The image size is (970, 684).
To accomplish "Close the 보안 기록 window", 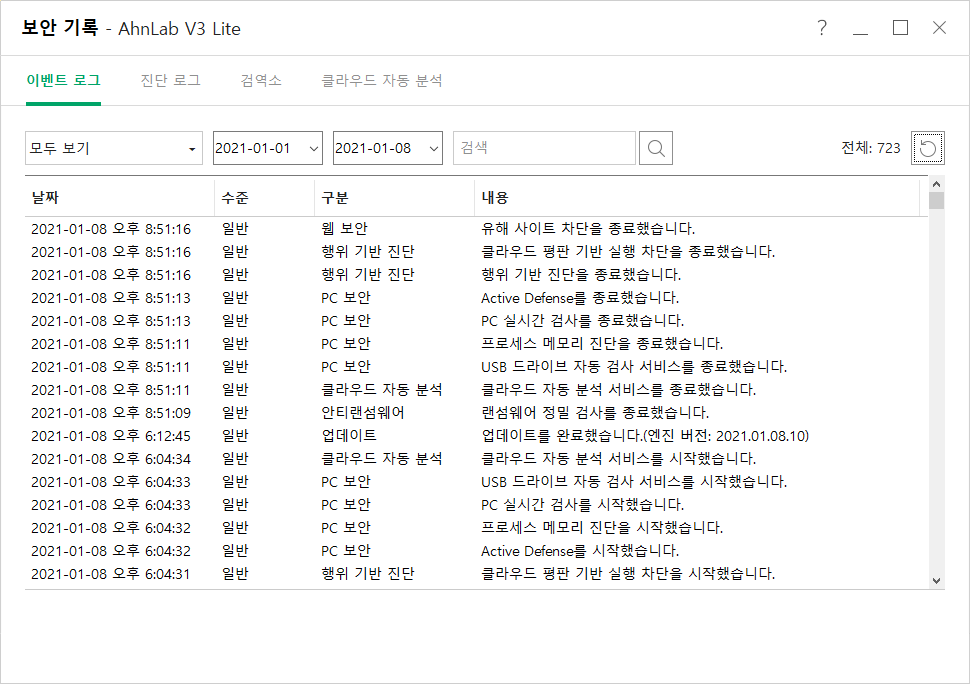I will (940, 28).
